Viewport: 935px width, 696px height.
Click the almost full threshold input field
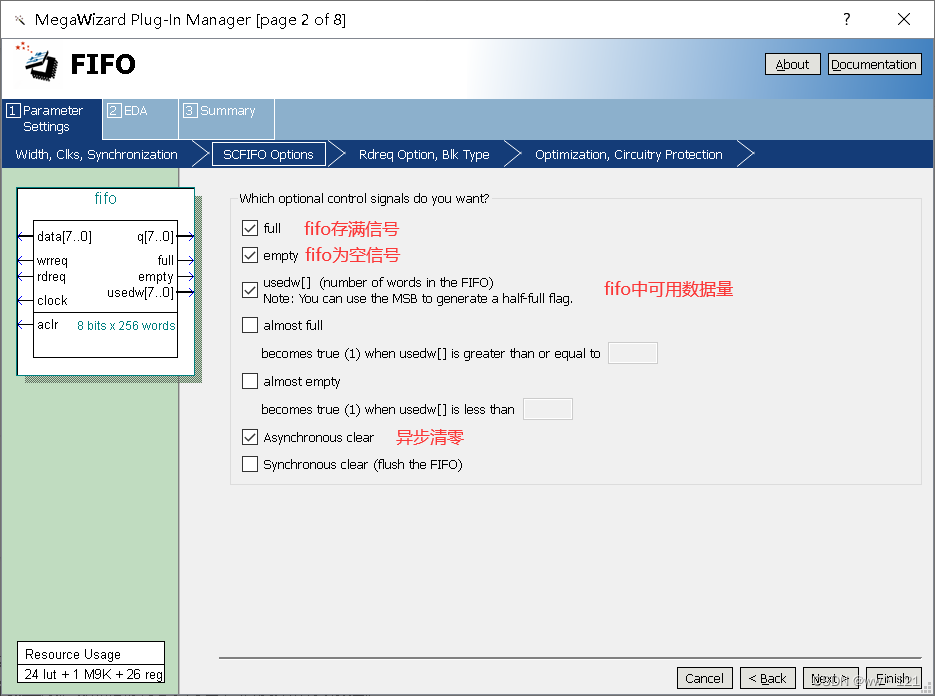pyautogui.click(x=633, y=352)
